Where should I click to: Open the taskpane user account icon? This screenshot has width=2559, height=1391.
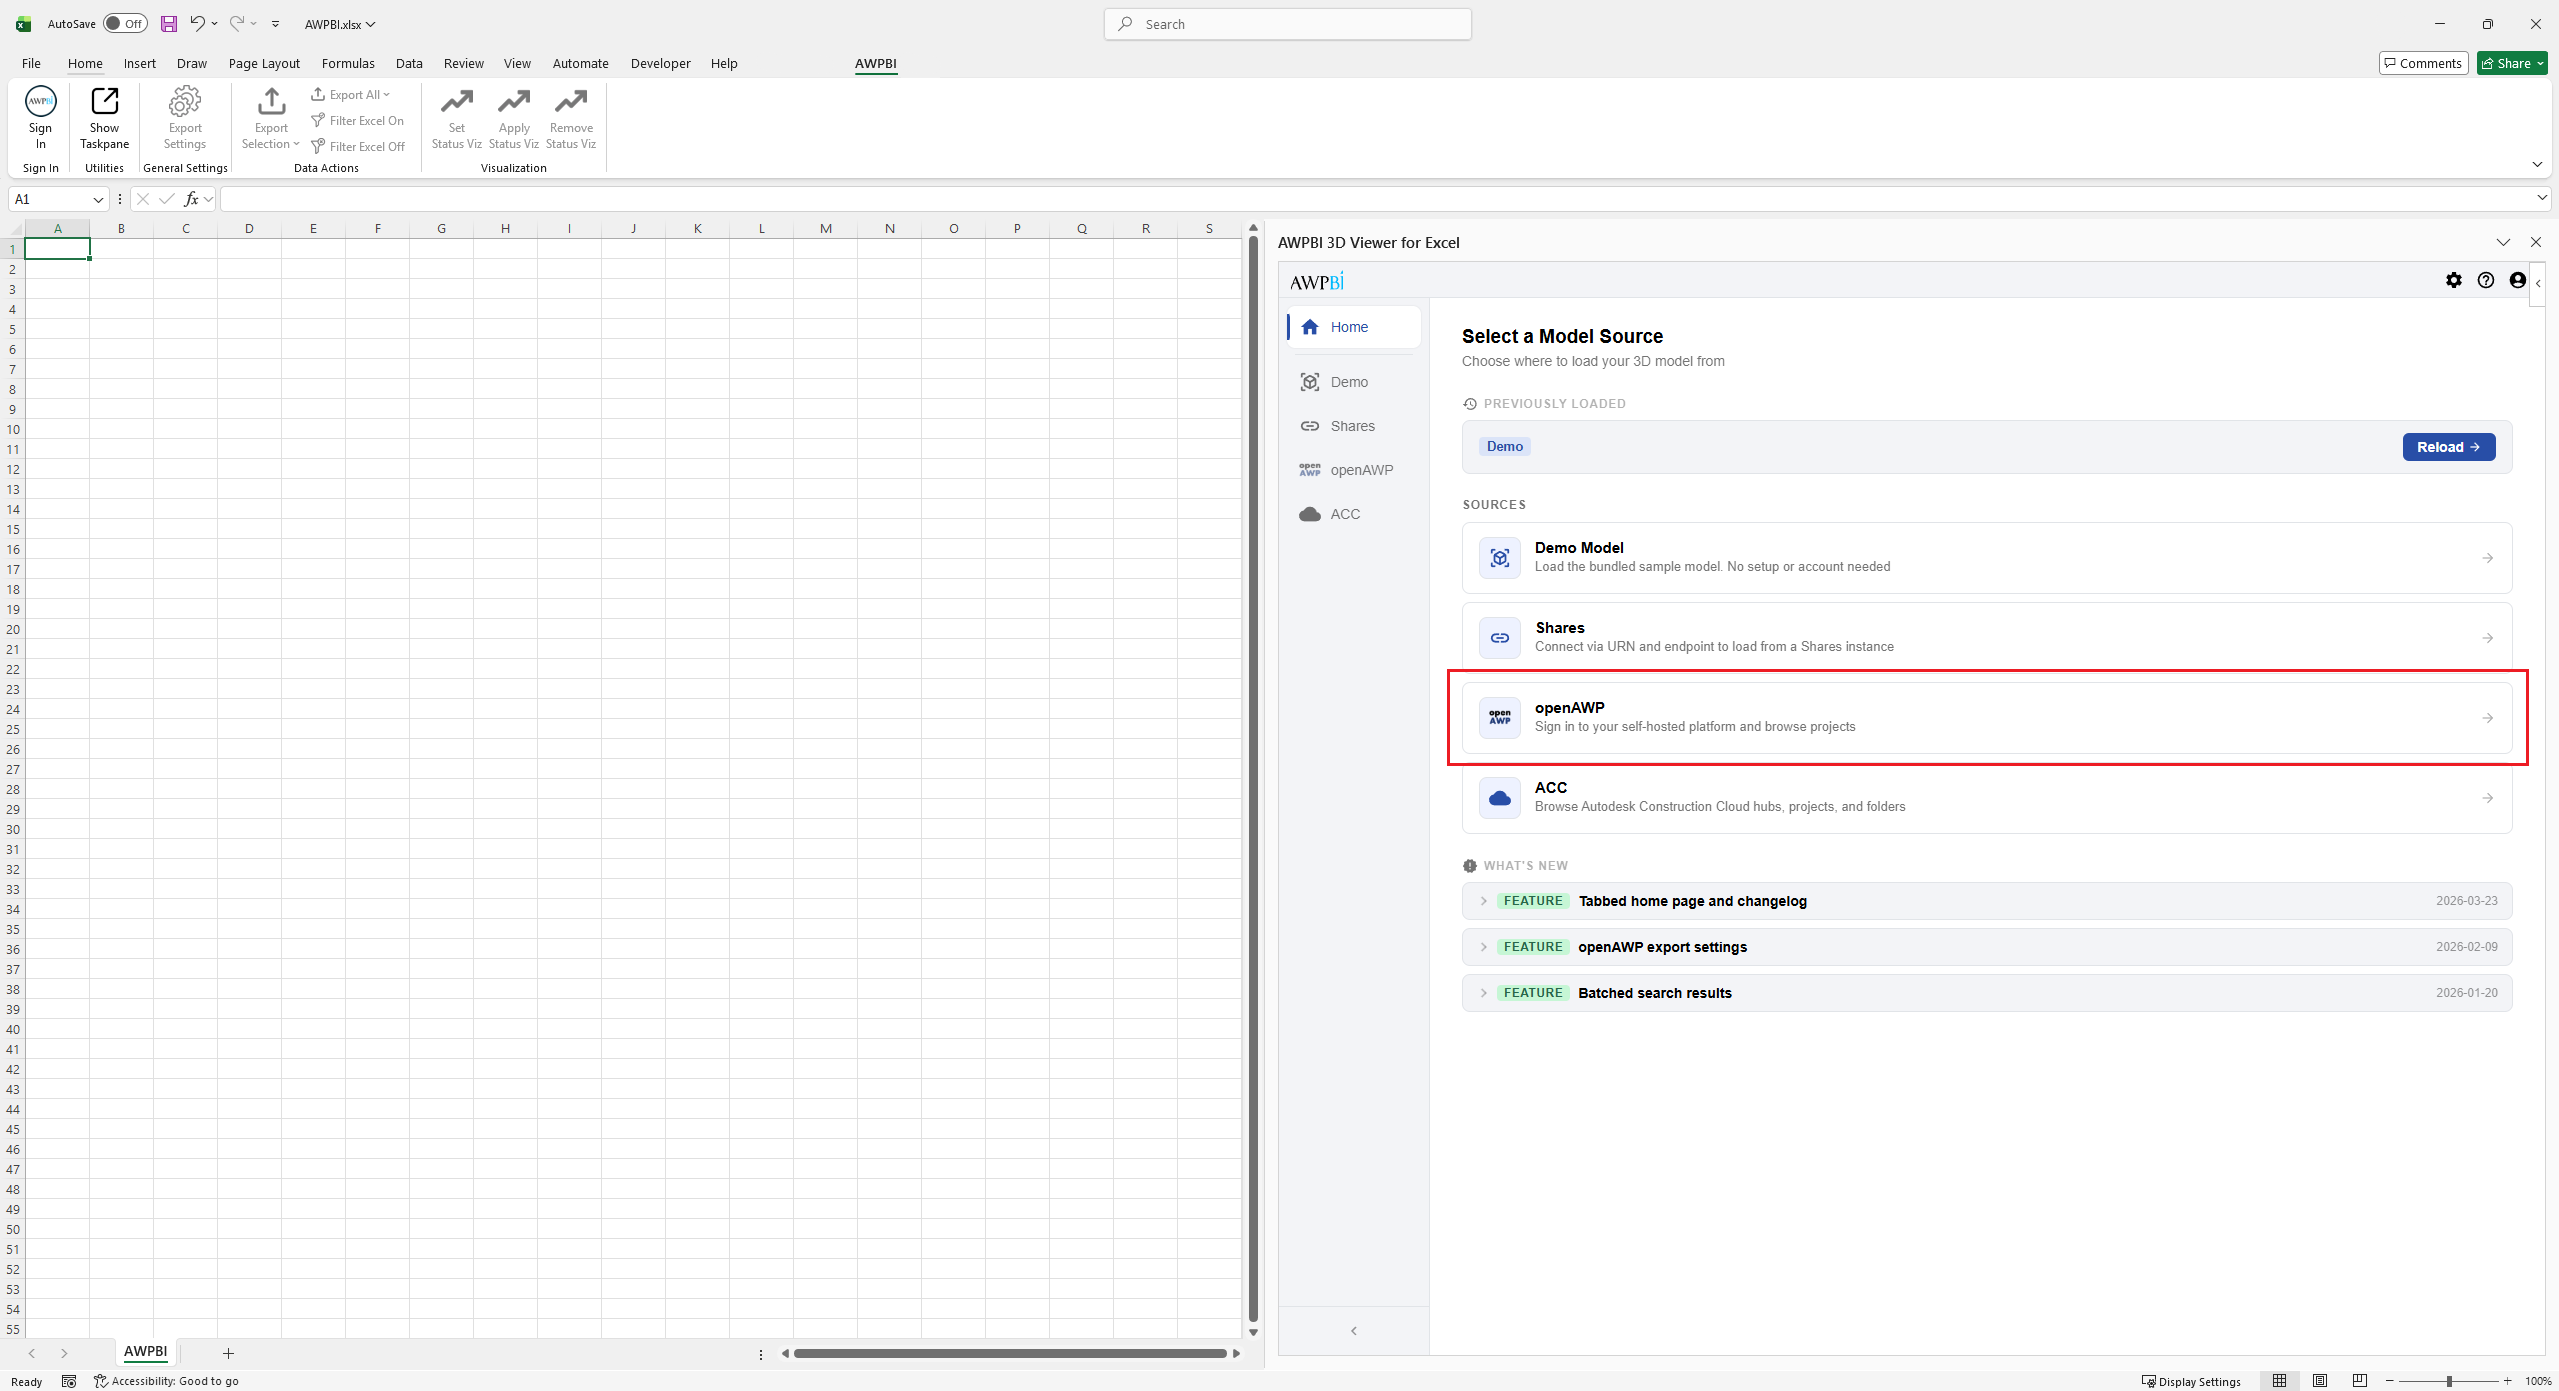point(2518,280)
